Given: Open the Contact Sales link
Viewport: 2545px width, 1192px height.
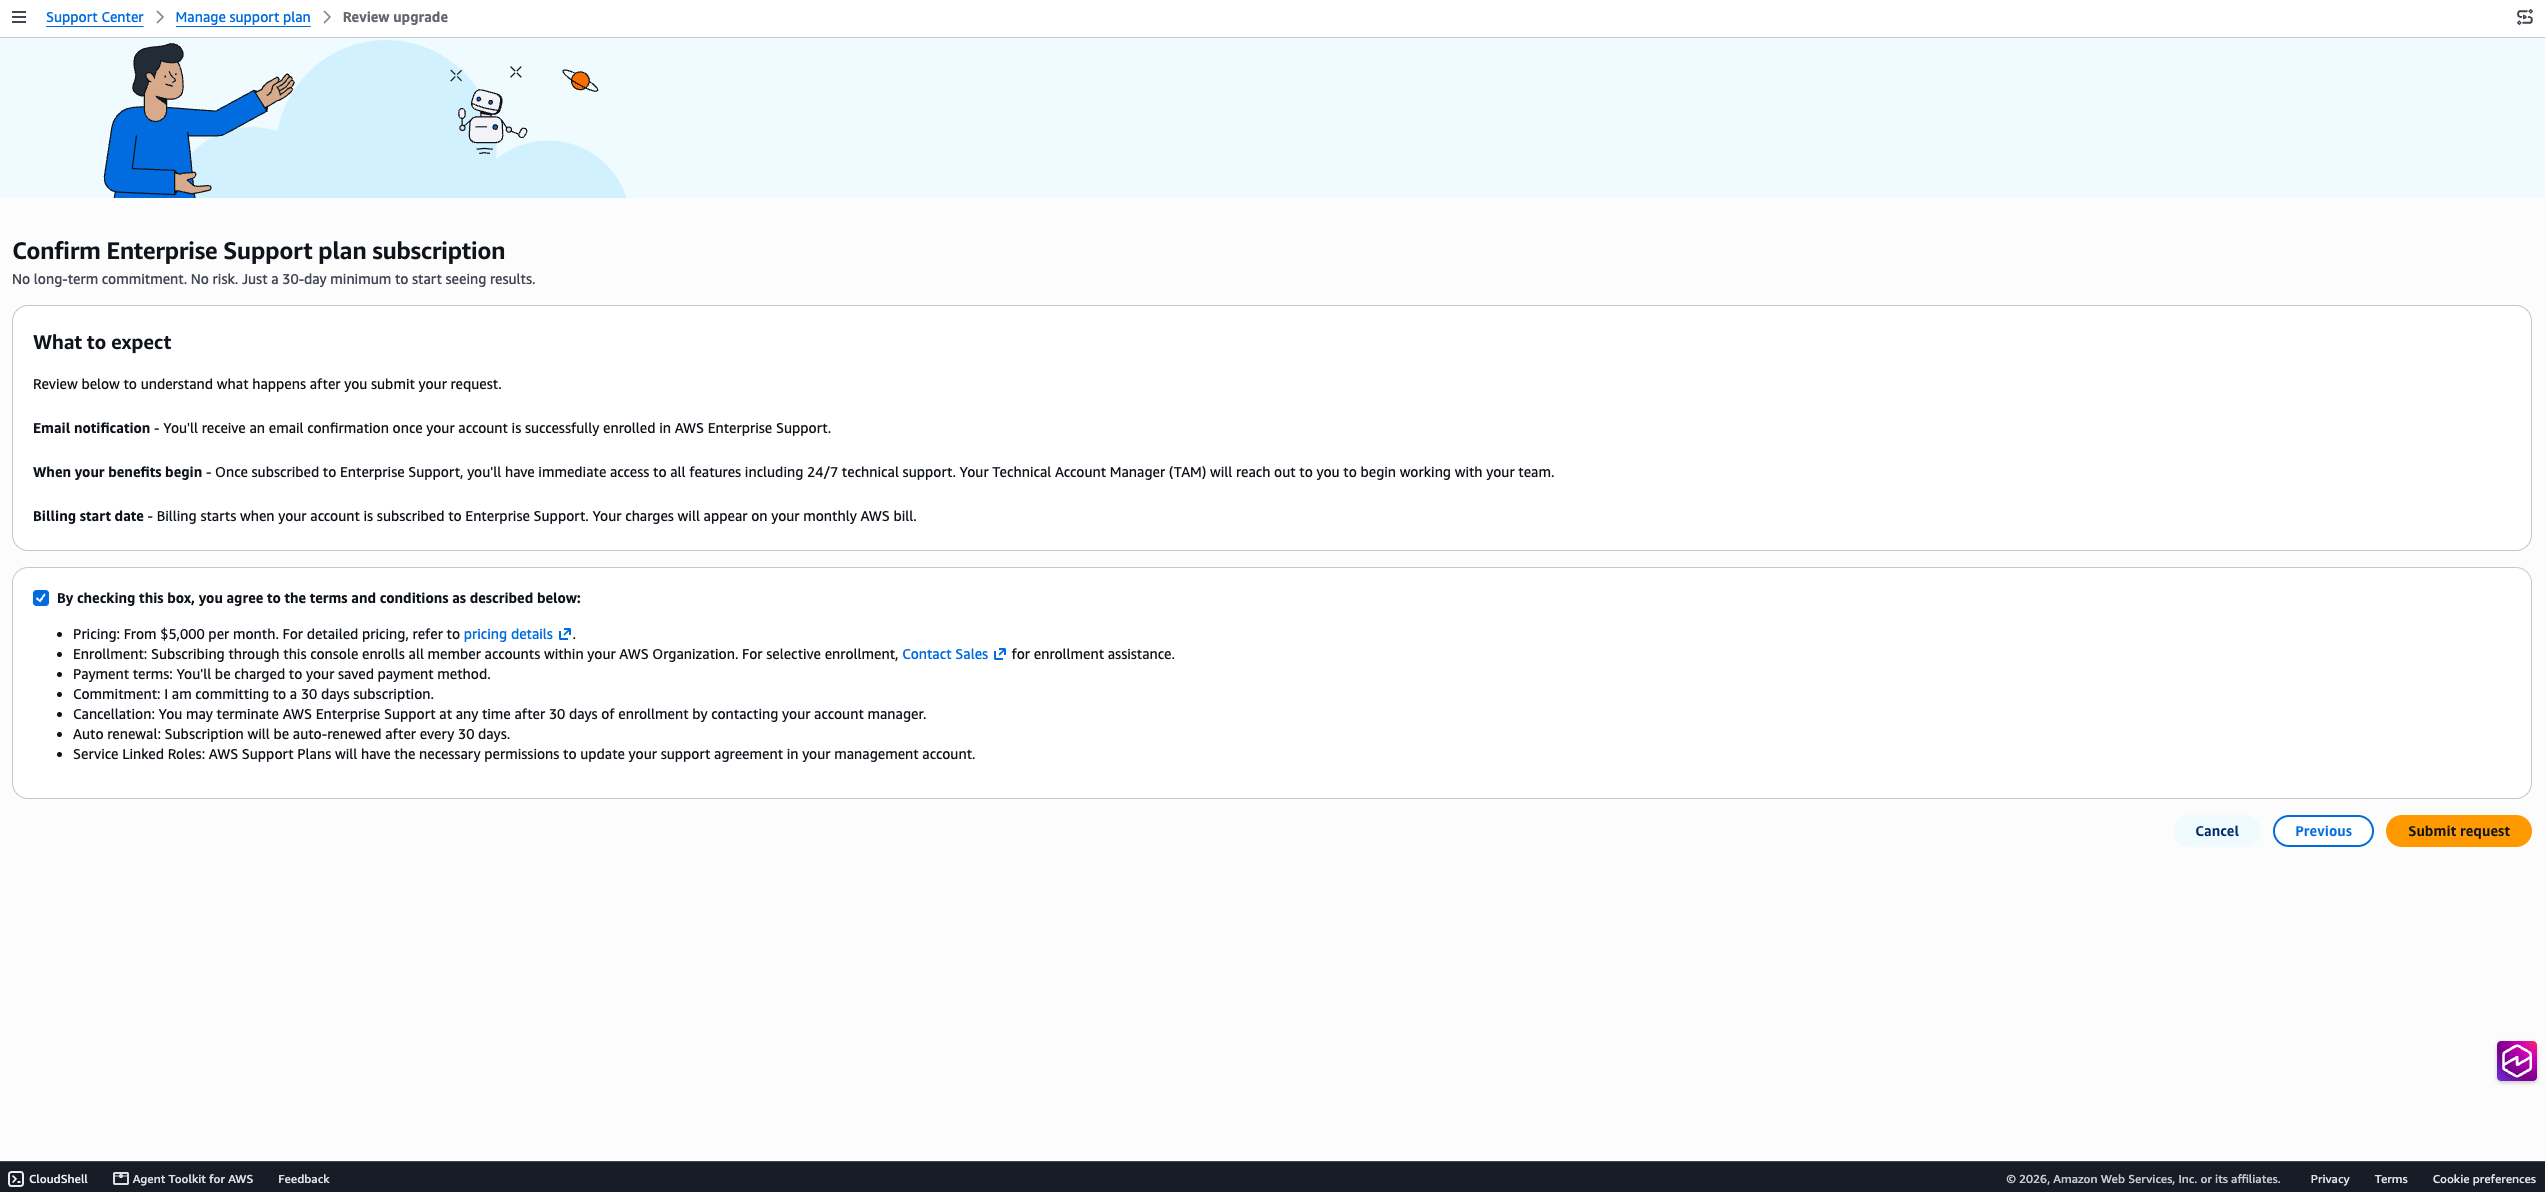Looking at the screenshot, I should coord(945,654).
